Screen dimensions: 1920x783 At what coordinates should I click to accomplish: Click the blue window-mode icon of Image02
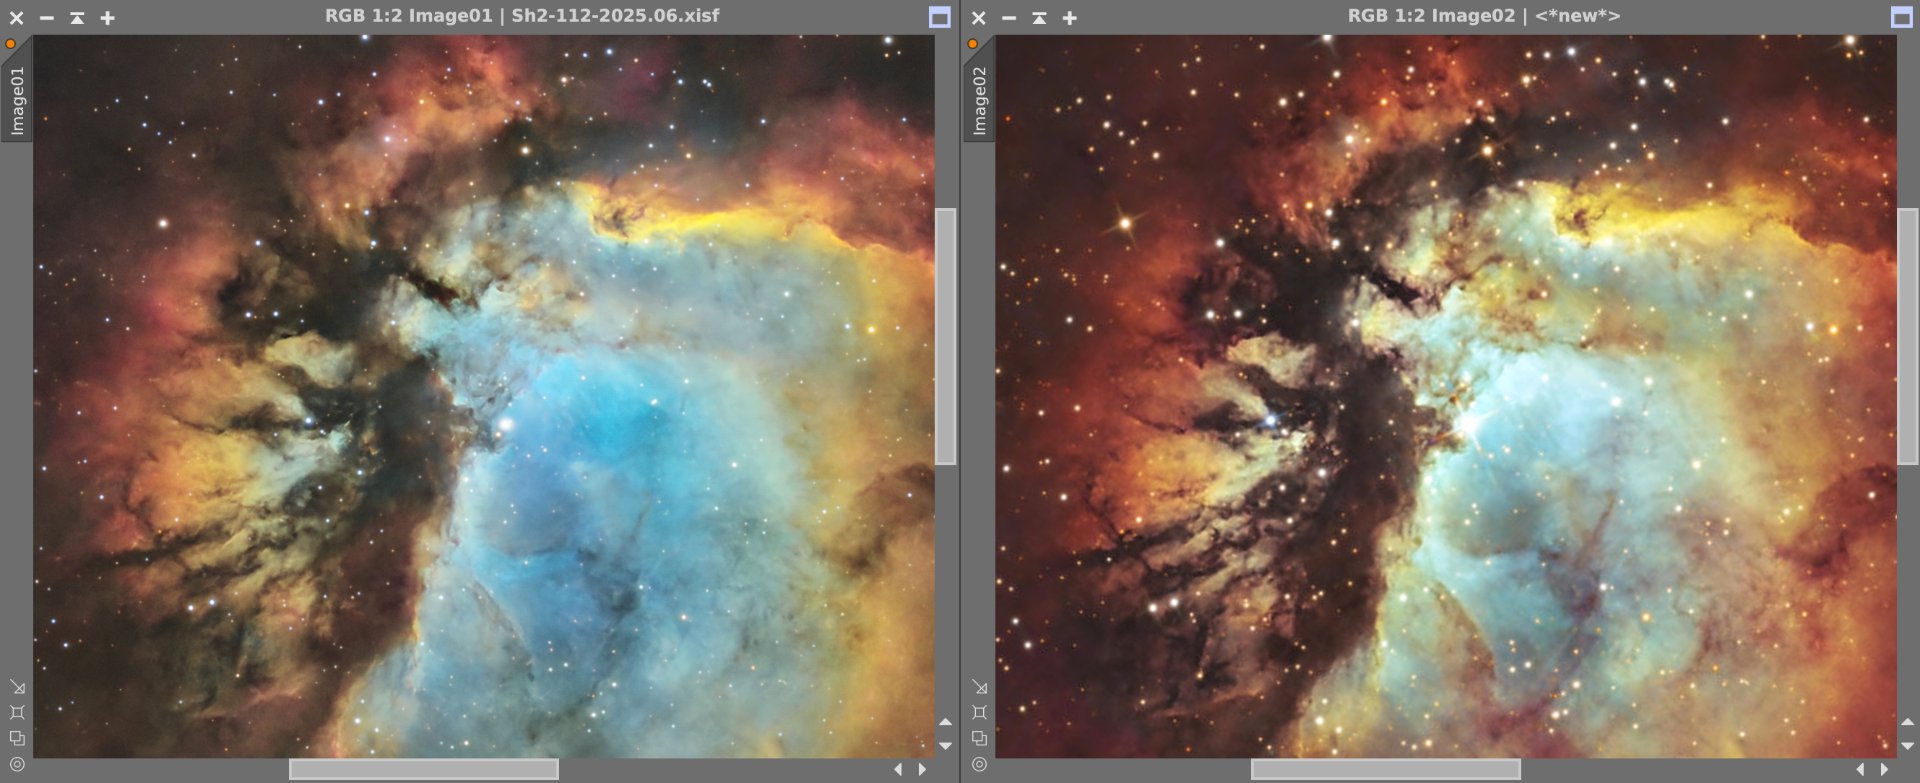tap(1901, 17)
